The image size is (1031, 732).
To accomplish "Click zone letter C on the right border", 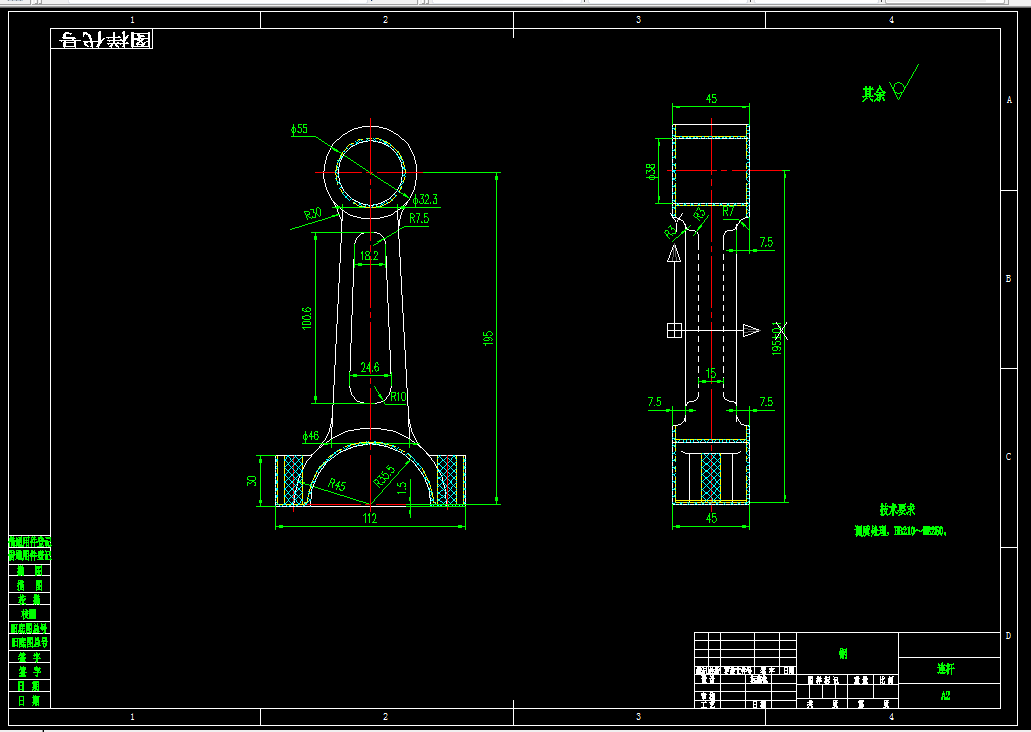I will pyautogui.click(x=1009, y=456).
